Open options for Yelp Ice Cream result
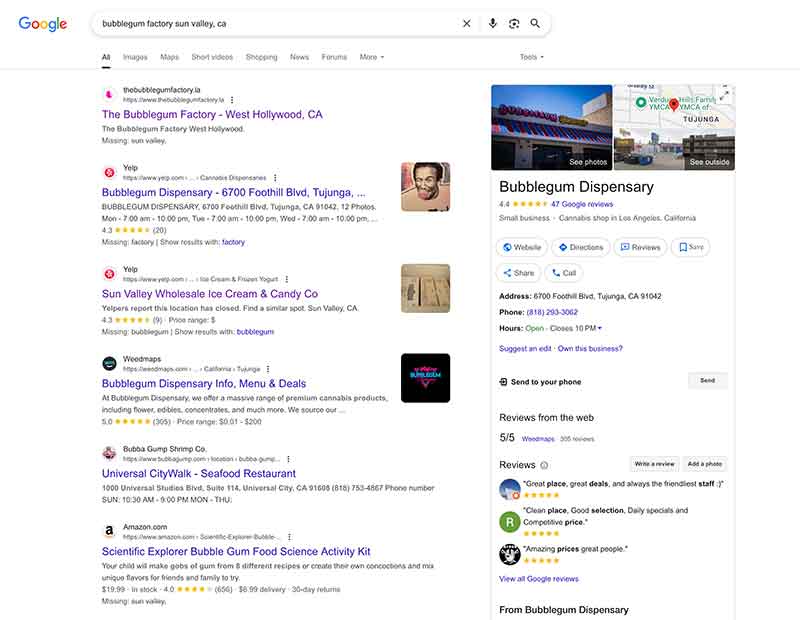Viewport: 800px width, 620px height. tap(287, 279)
